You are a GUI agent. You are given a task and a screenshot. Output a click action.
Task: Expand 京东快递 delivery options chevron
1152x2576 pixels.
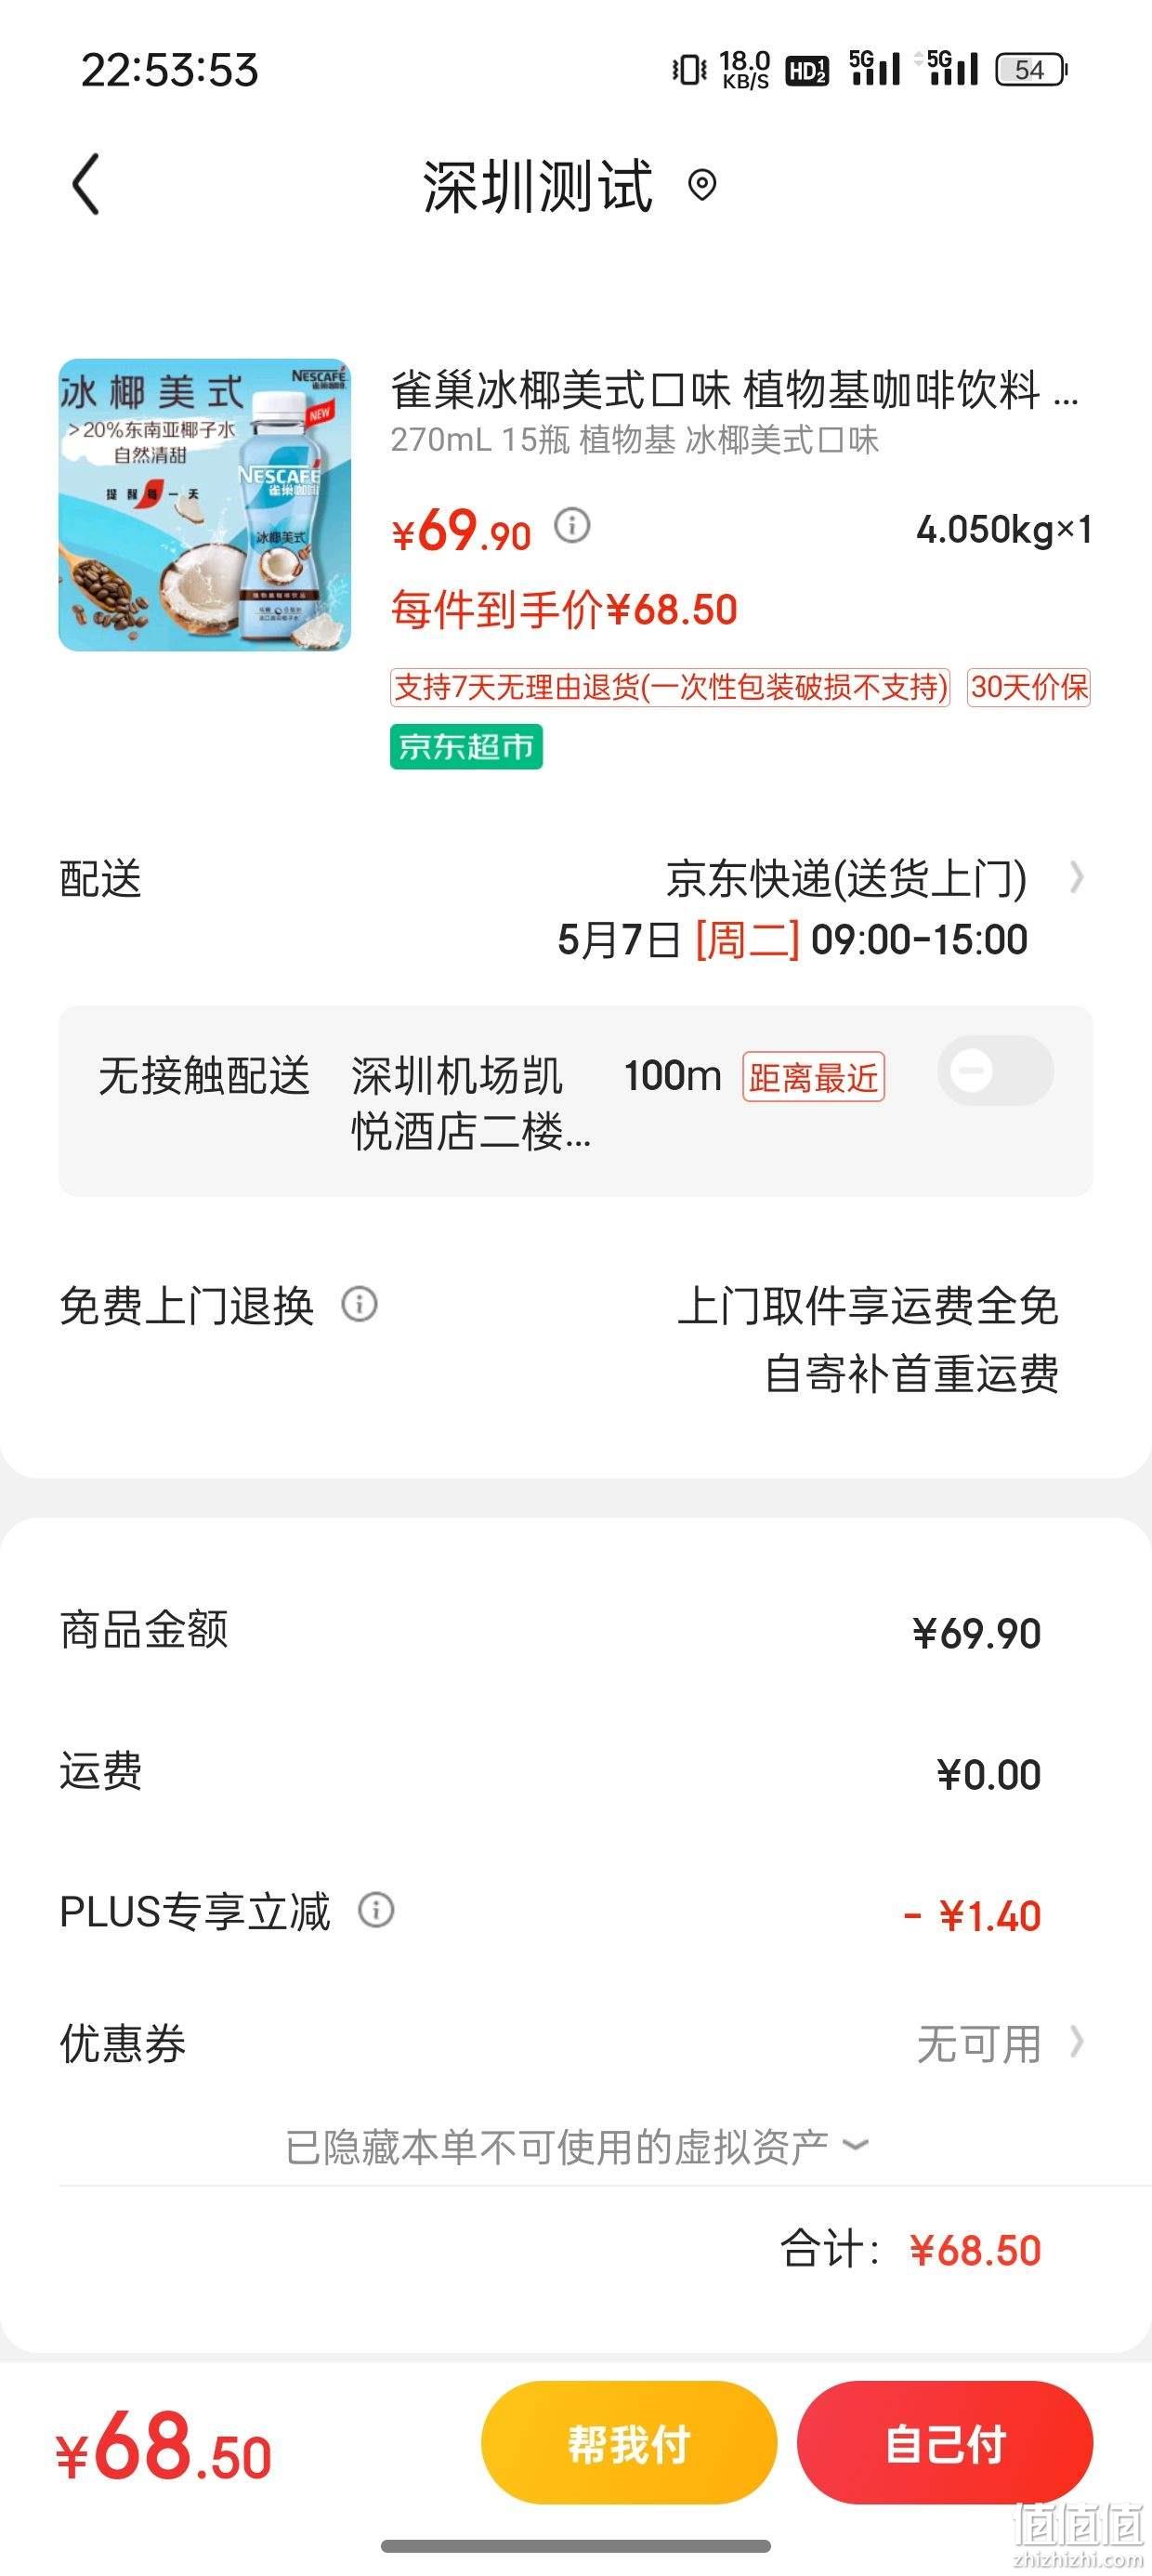coord(1076,877)
